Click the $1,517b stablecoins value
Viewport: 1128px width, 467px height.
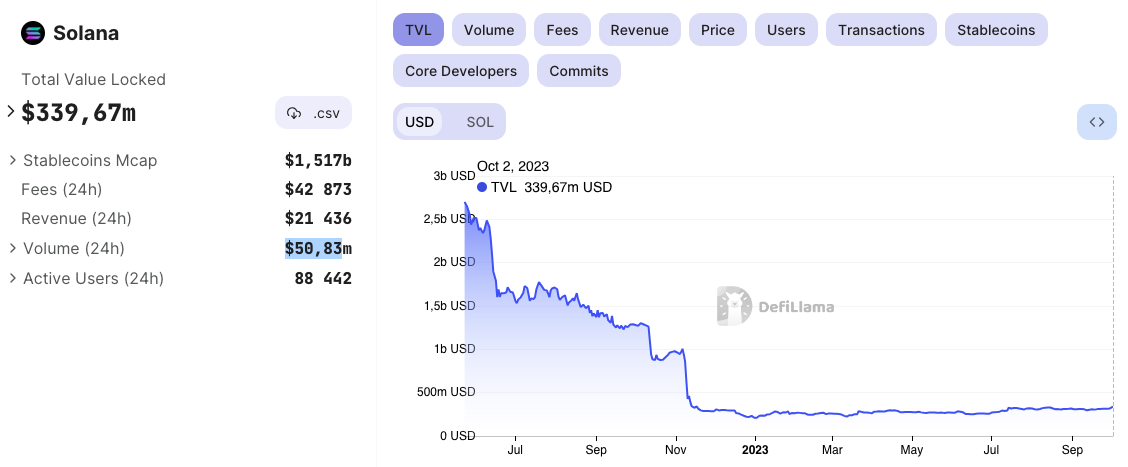point(318,160)
